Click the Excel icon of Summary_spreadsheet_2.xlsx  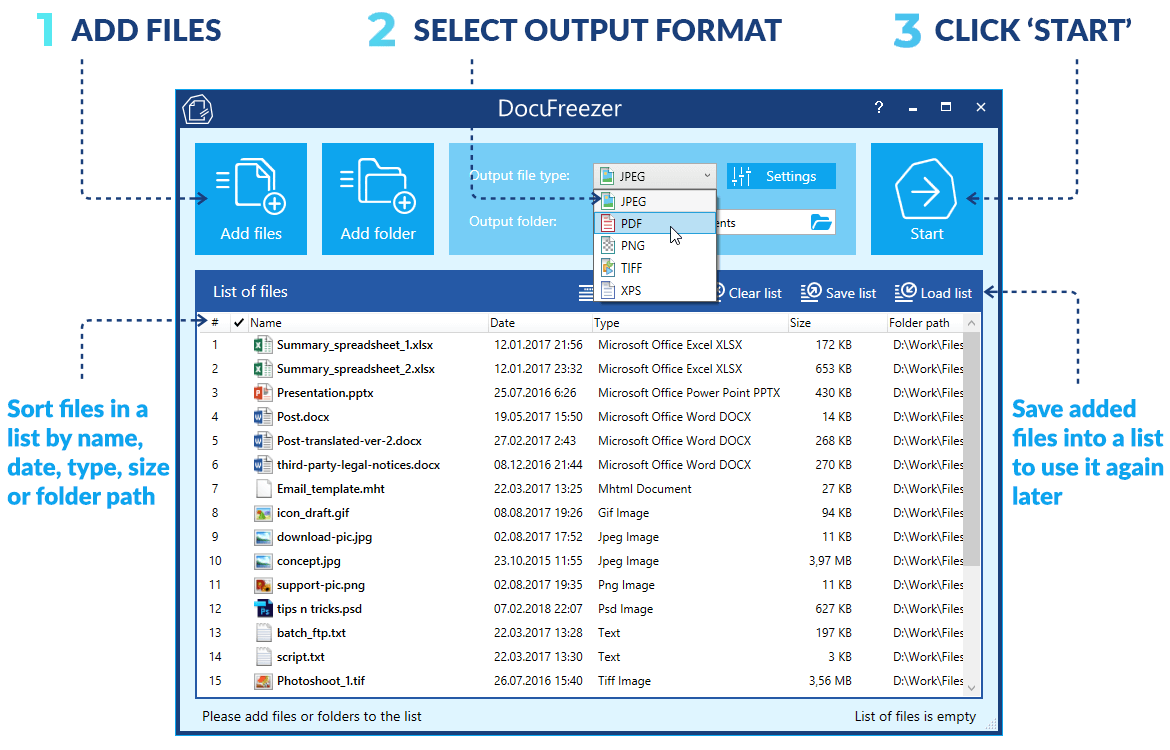coord(263,369)
